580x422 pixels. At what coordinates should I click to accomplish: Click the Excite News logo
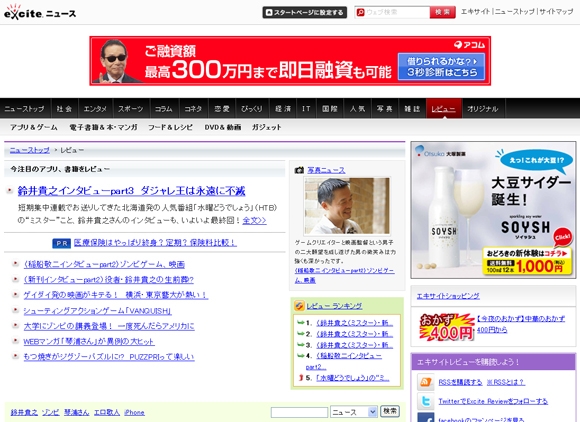pos(40,13)
